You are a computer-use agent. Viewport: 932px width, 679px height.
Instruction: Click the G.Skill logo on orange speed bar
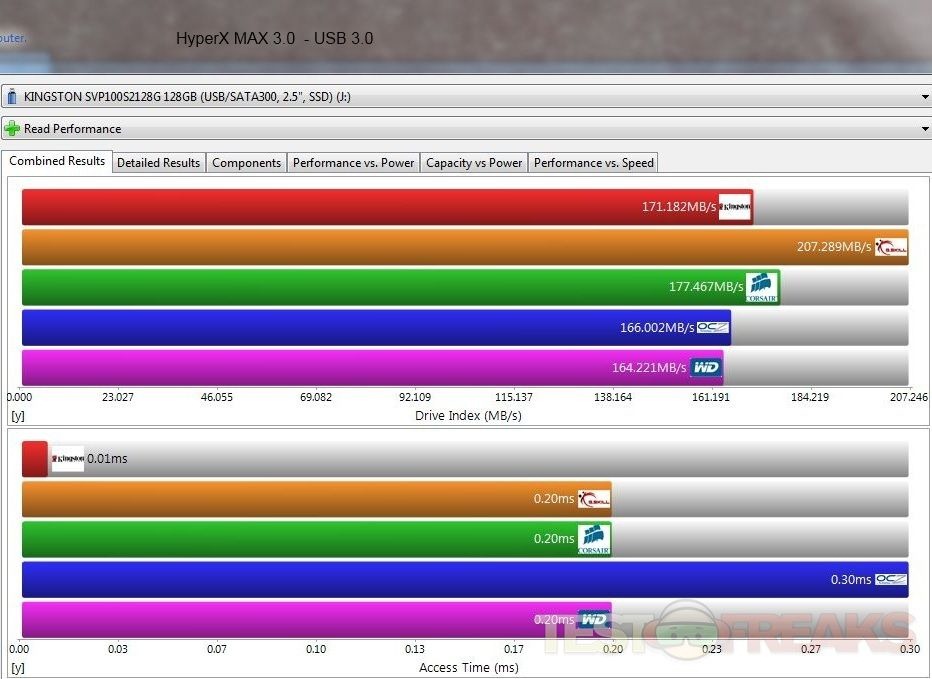click(x=891, y=247)
